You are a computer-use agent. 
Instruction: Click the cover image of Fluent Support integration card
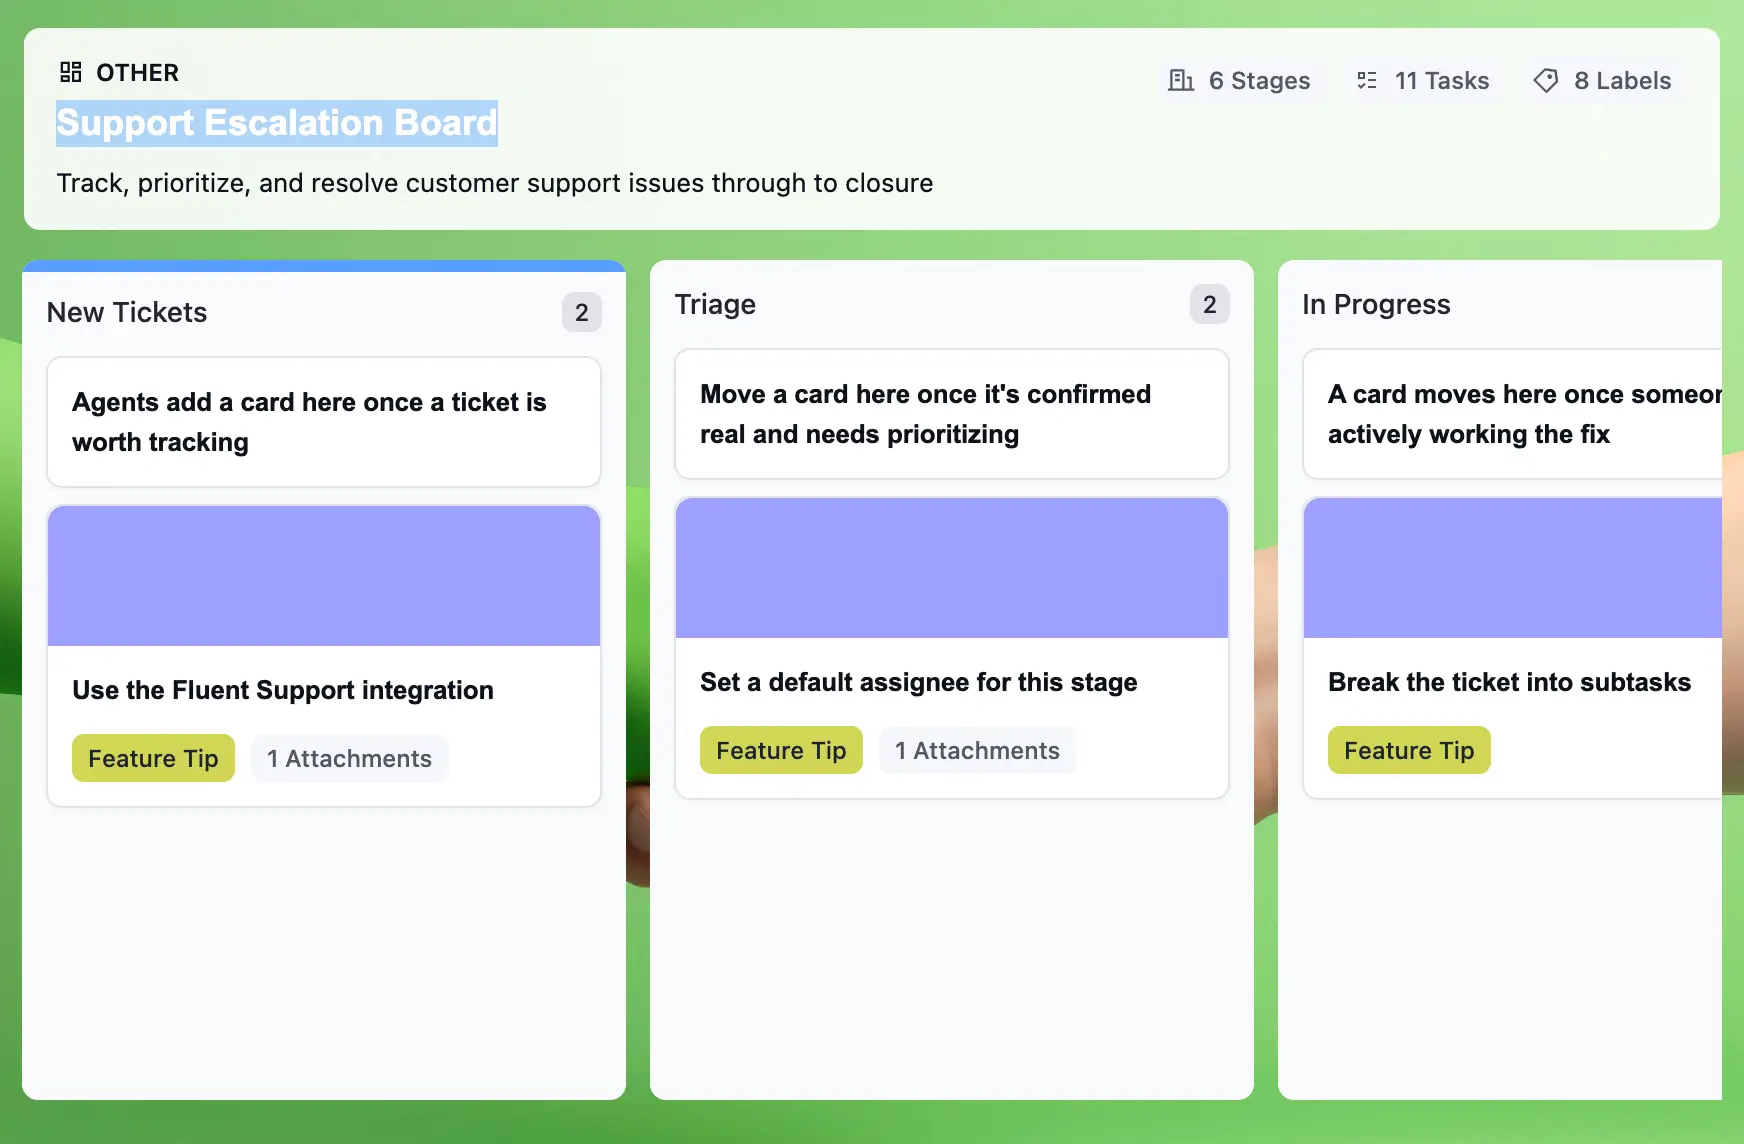(324, 576)
